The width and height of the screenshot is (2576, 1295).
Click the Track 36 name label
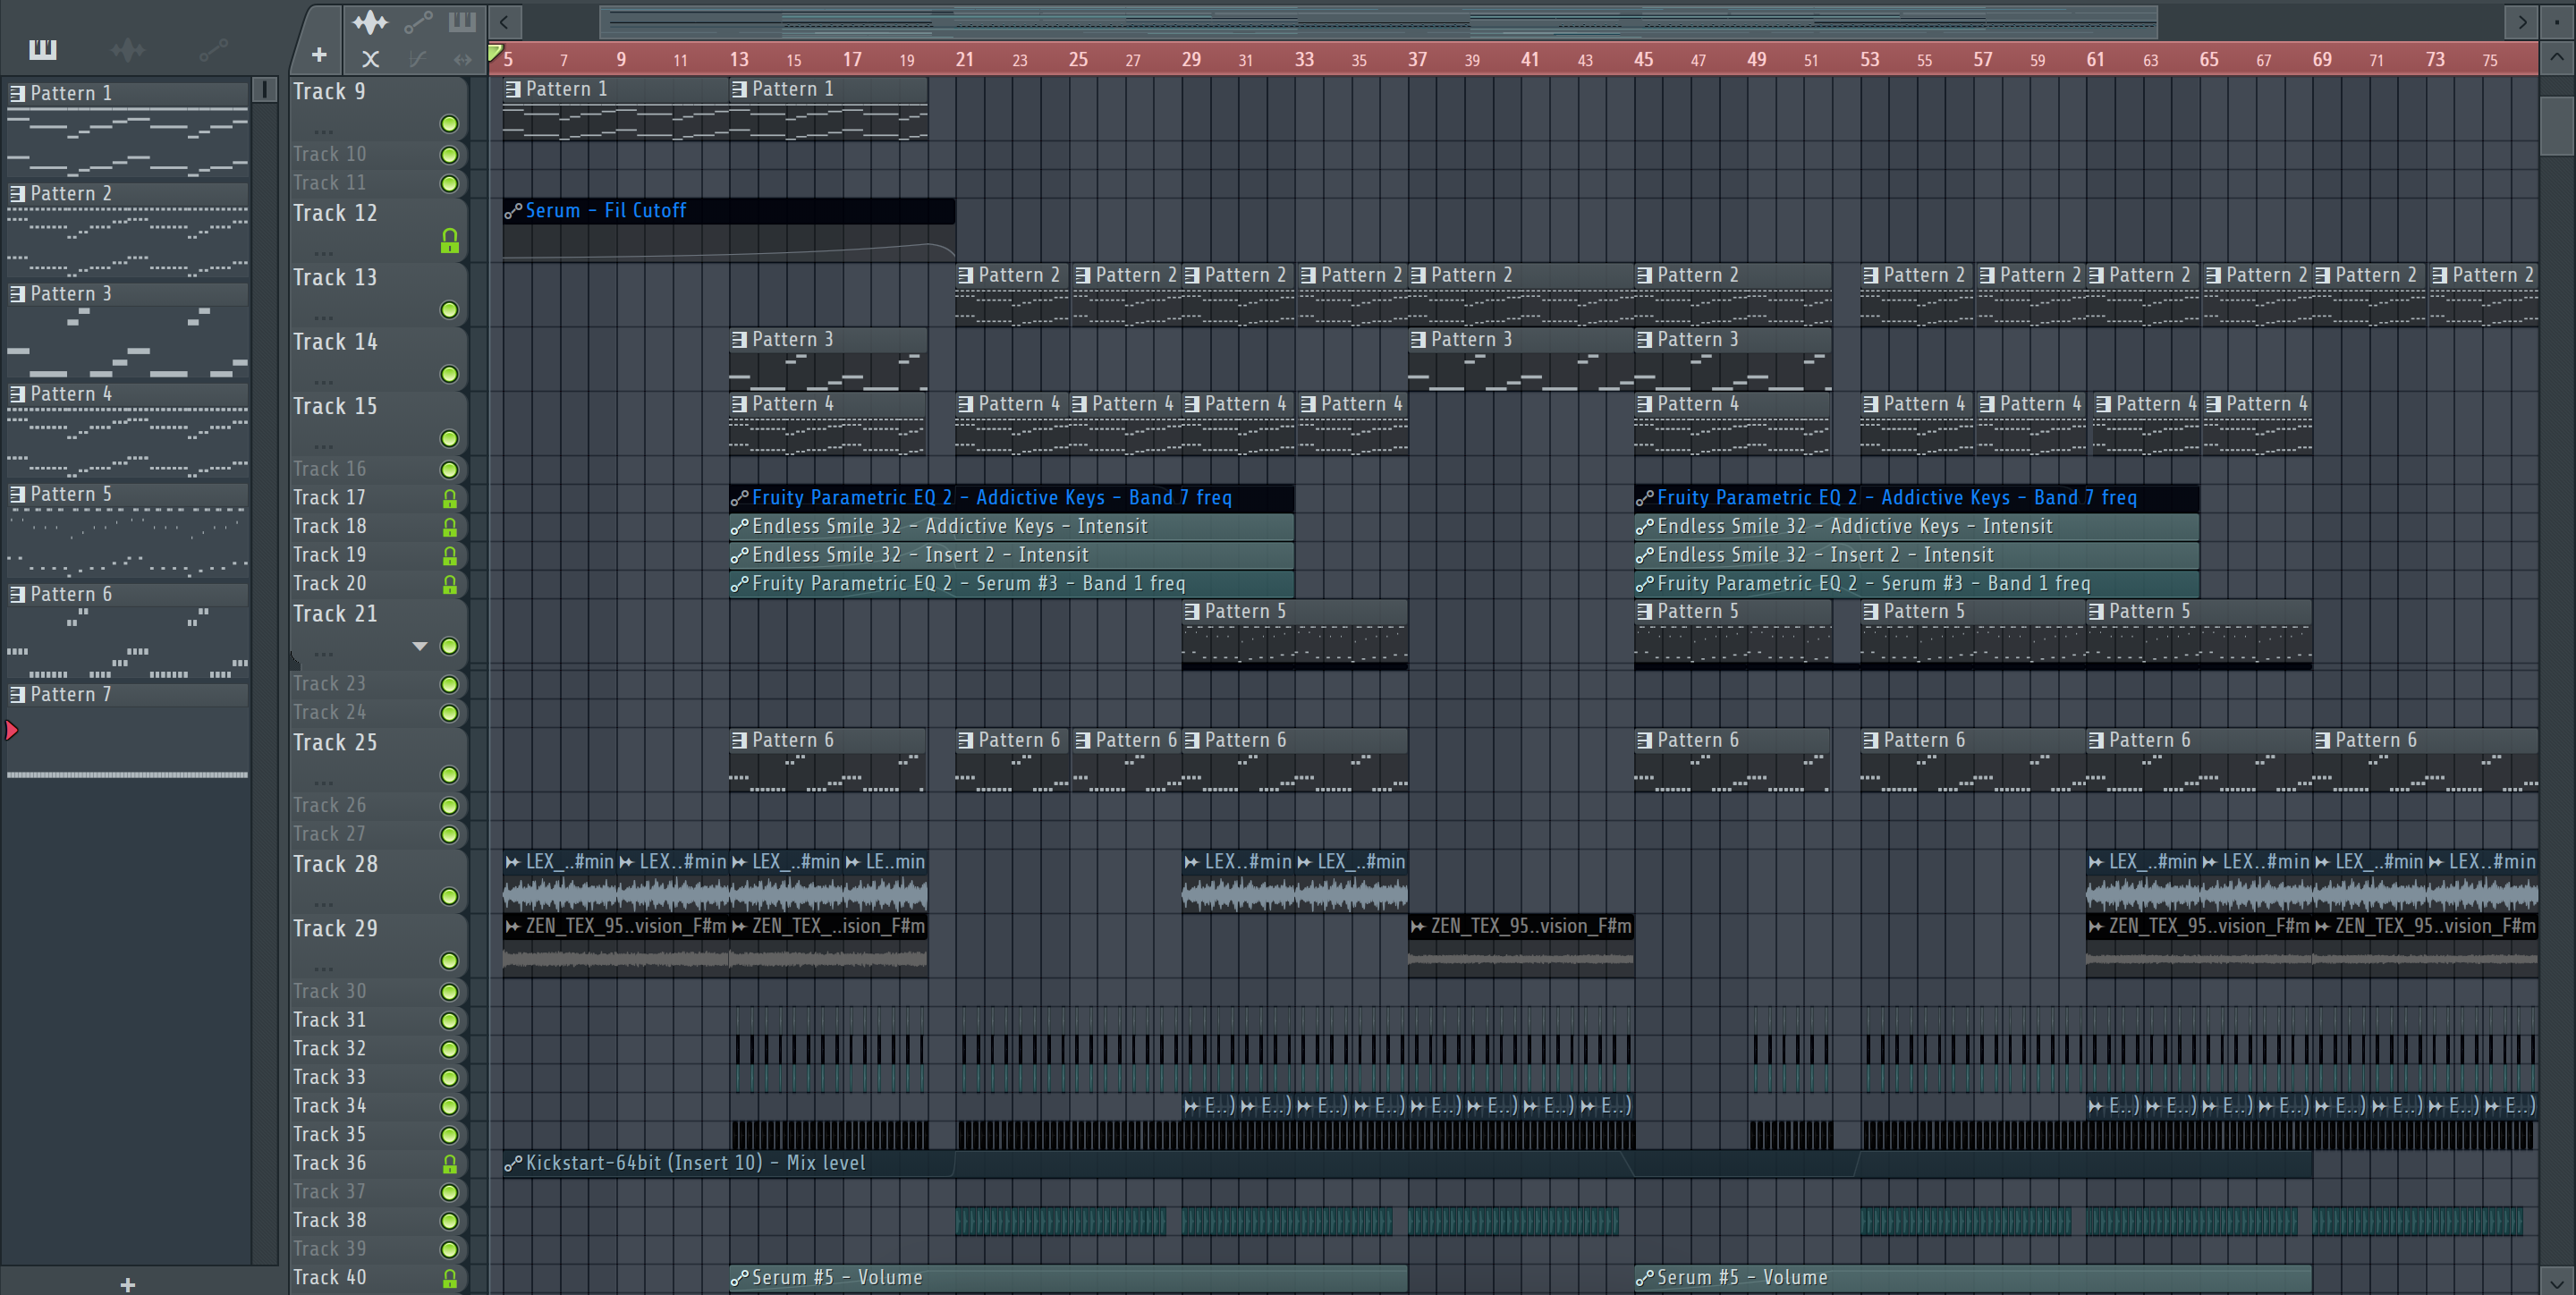click(329, 1163)
